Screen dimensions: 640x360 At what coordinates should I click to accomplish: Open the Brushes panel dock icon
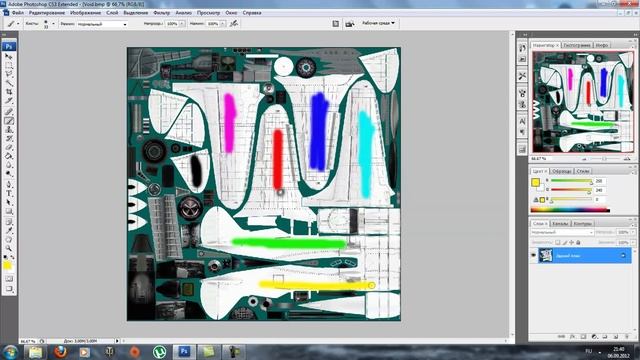coord(522,93)
